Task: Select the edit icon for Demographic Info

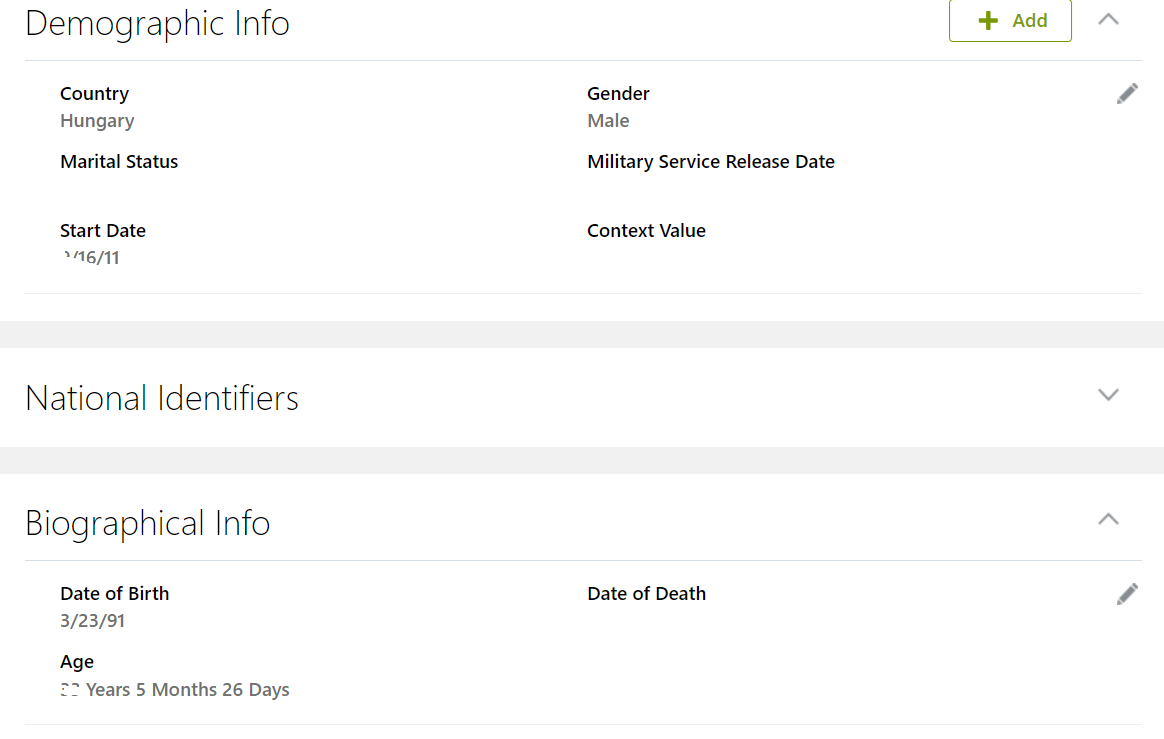Action: 1127,92
